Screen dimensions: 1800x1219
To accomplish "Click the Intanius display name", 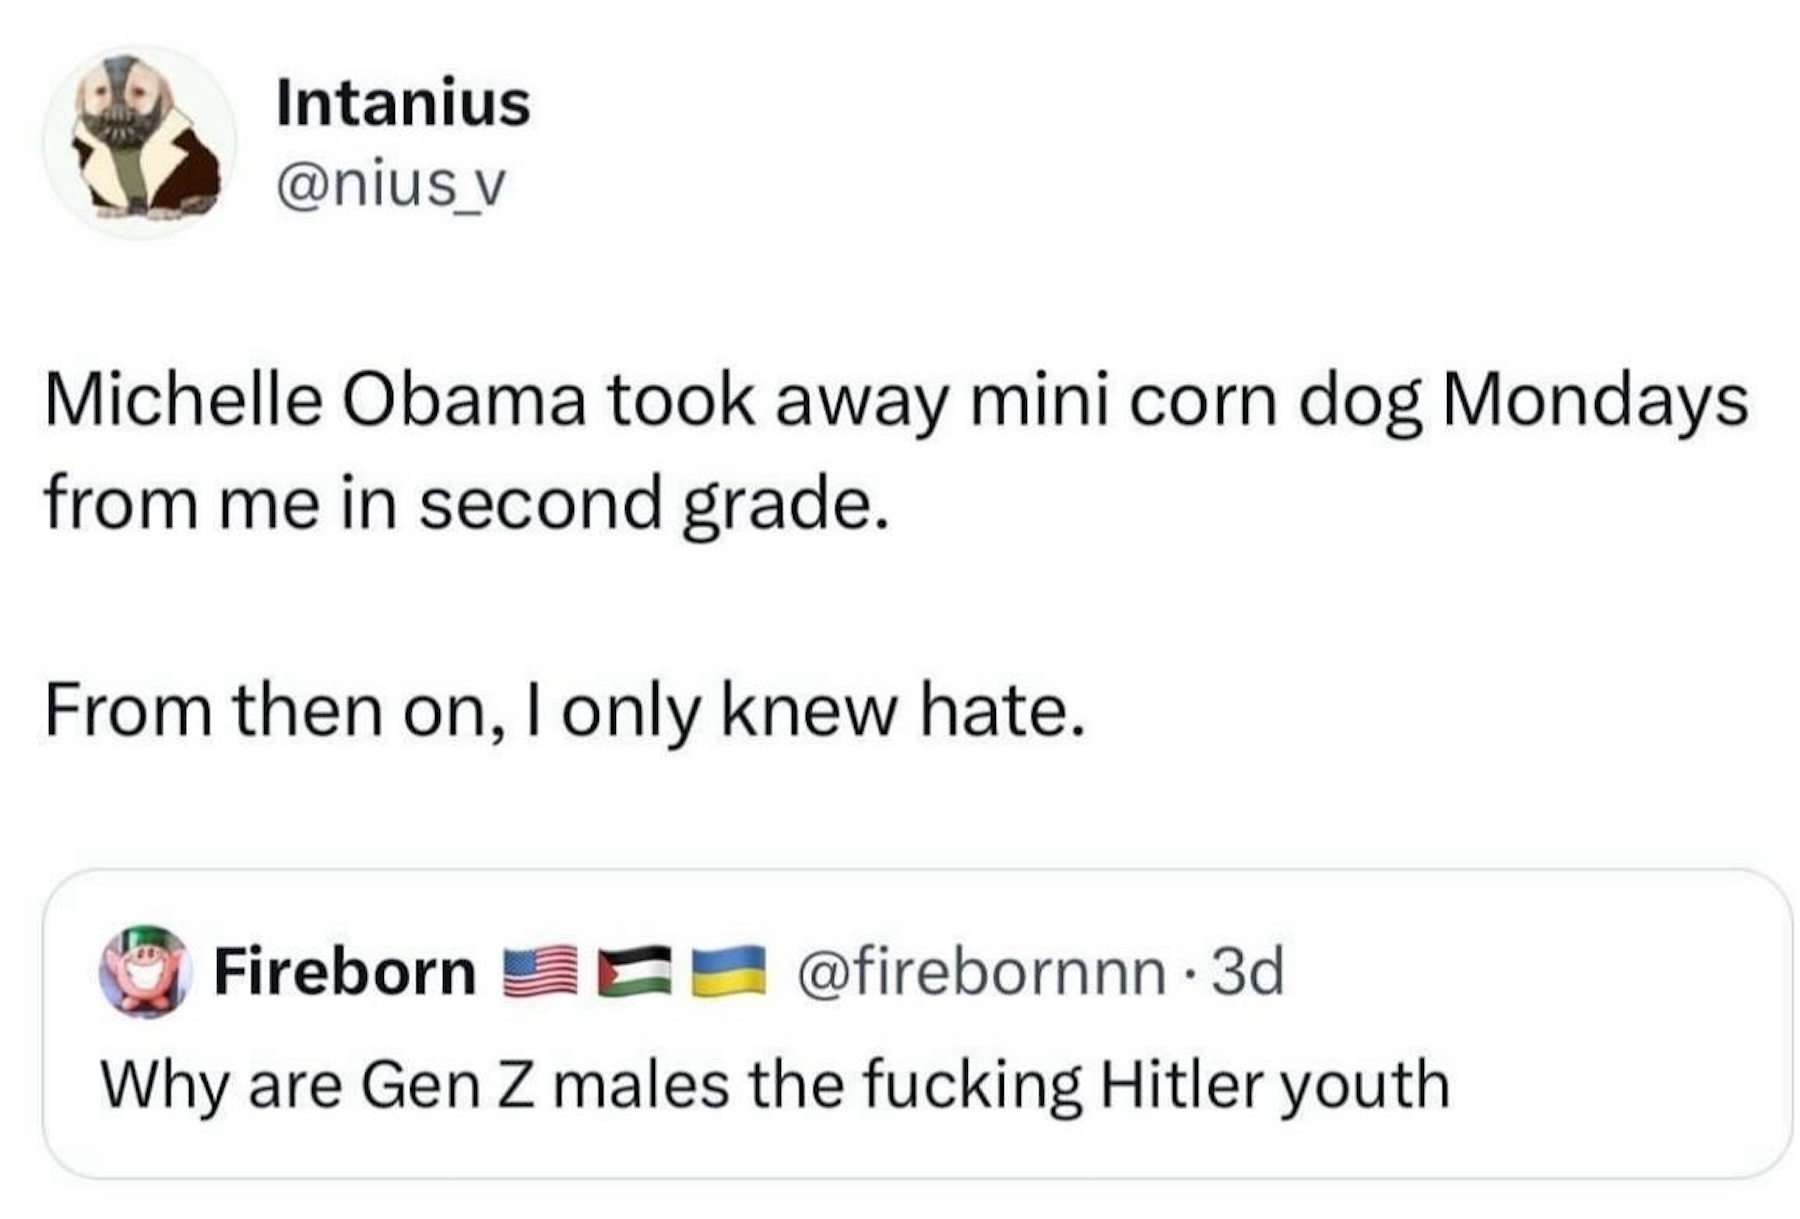I will [403, 103].
